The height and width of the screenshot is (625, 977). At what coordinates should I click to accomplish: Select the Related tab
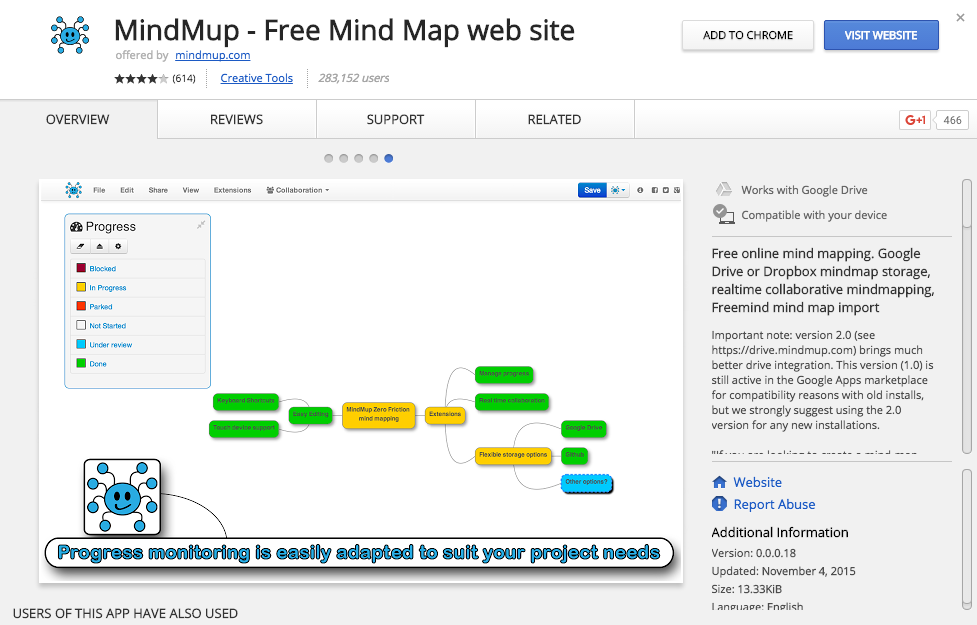point(555,120)
